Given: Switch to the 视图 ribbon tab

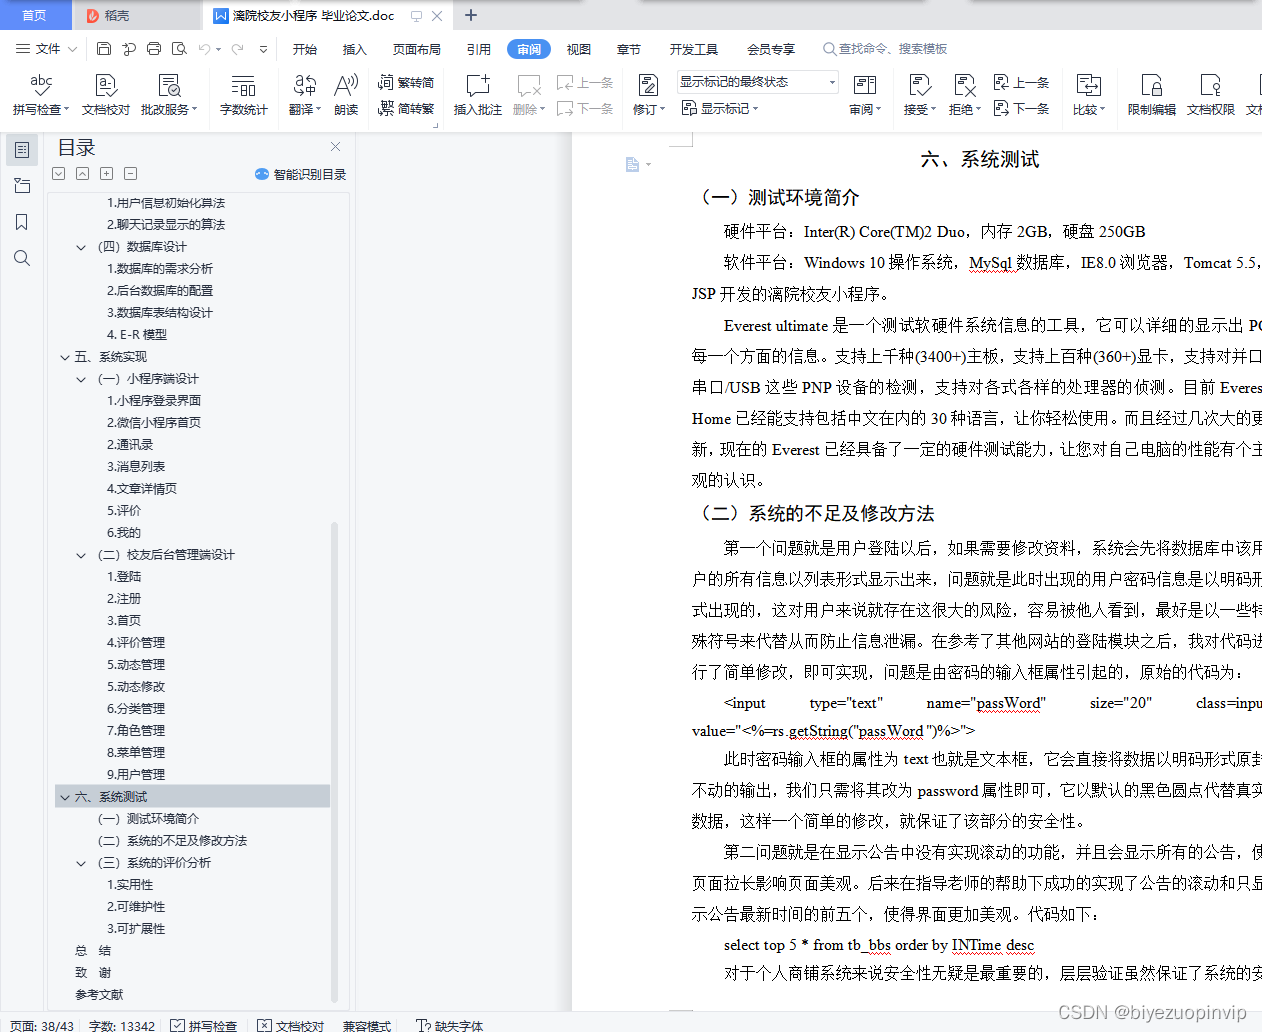Looking at the screenshot, I should coord(578,48).
